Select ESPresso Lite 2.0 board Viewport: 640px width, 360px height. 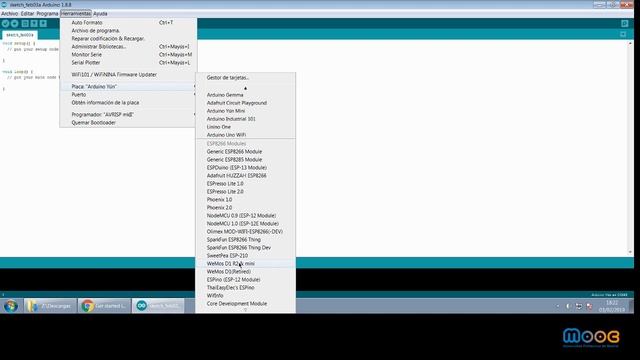tap(245, 191)
